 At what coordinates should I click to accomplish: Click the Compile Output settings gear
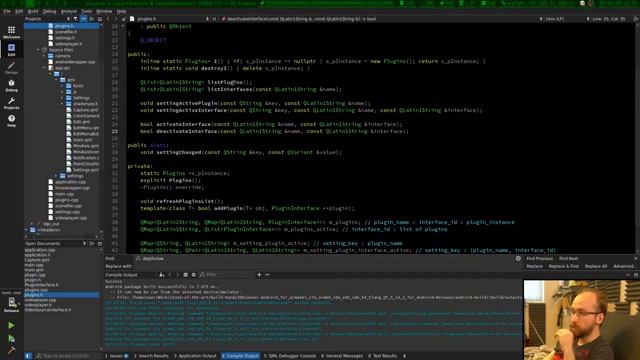[x=193, y=275]
